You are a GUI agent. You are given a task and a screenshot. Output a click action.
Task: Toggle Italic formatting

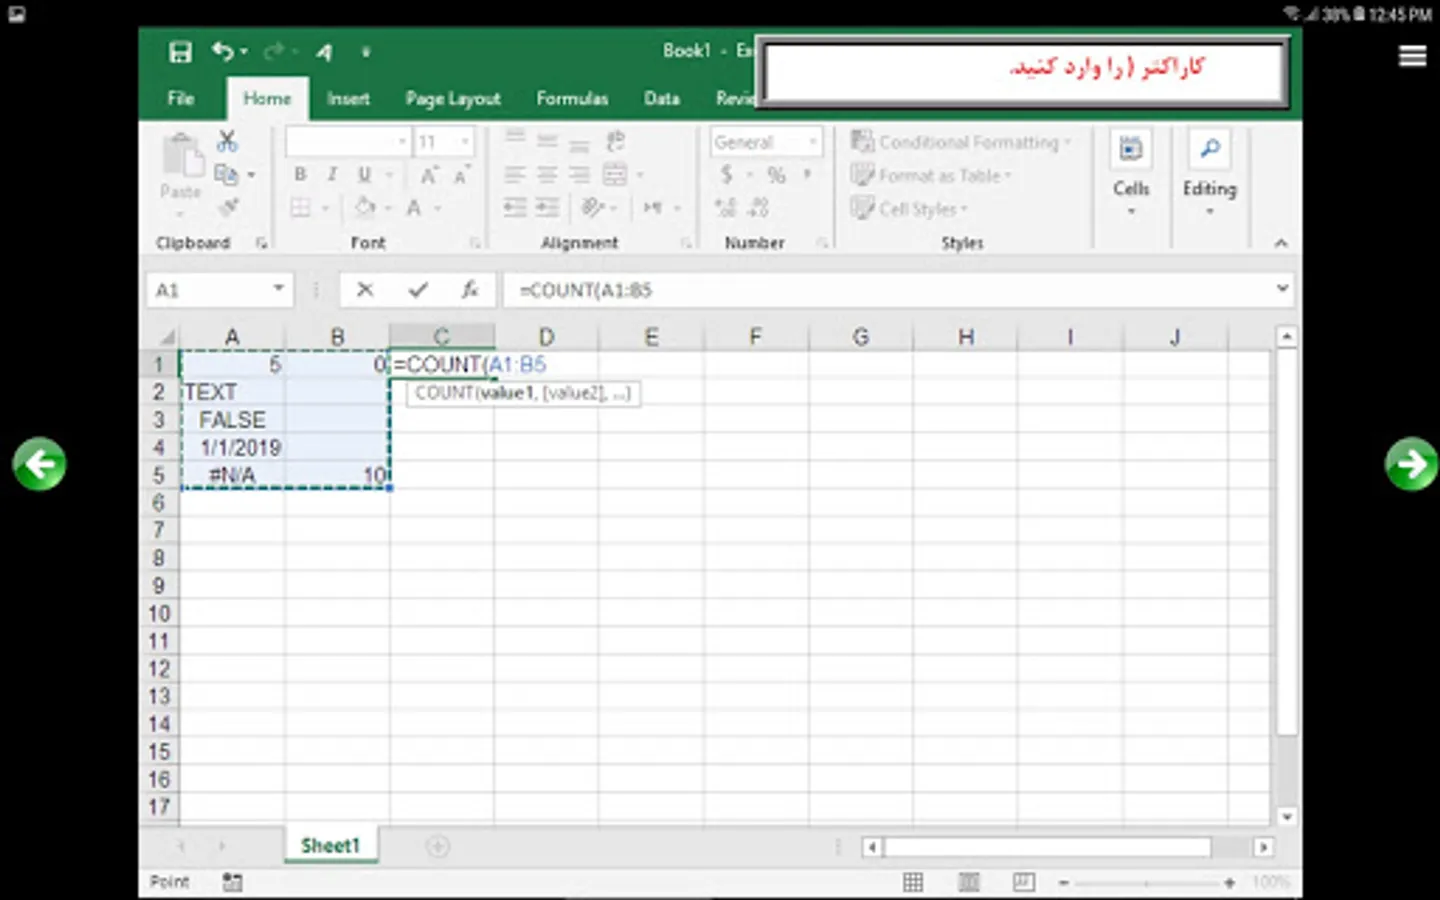point(332,175)
